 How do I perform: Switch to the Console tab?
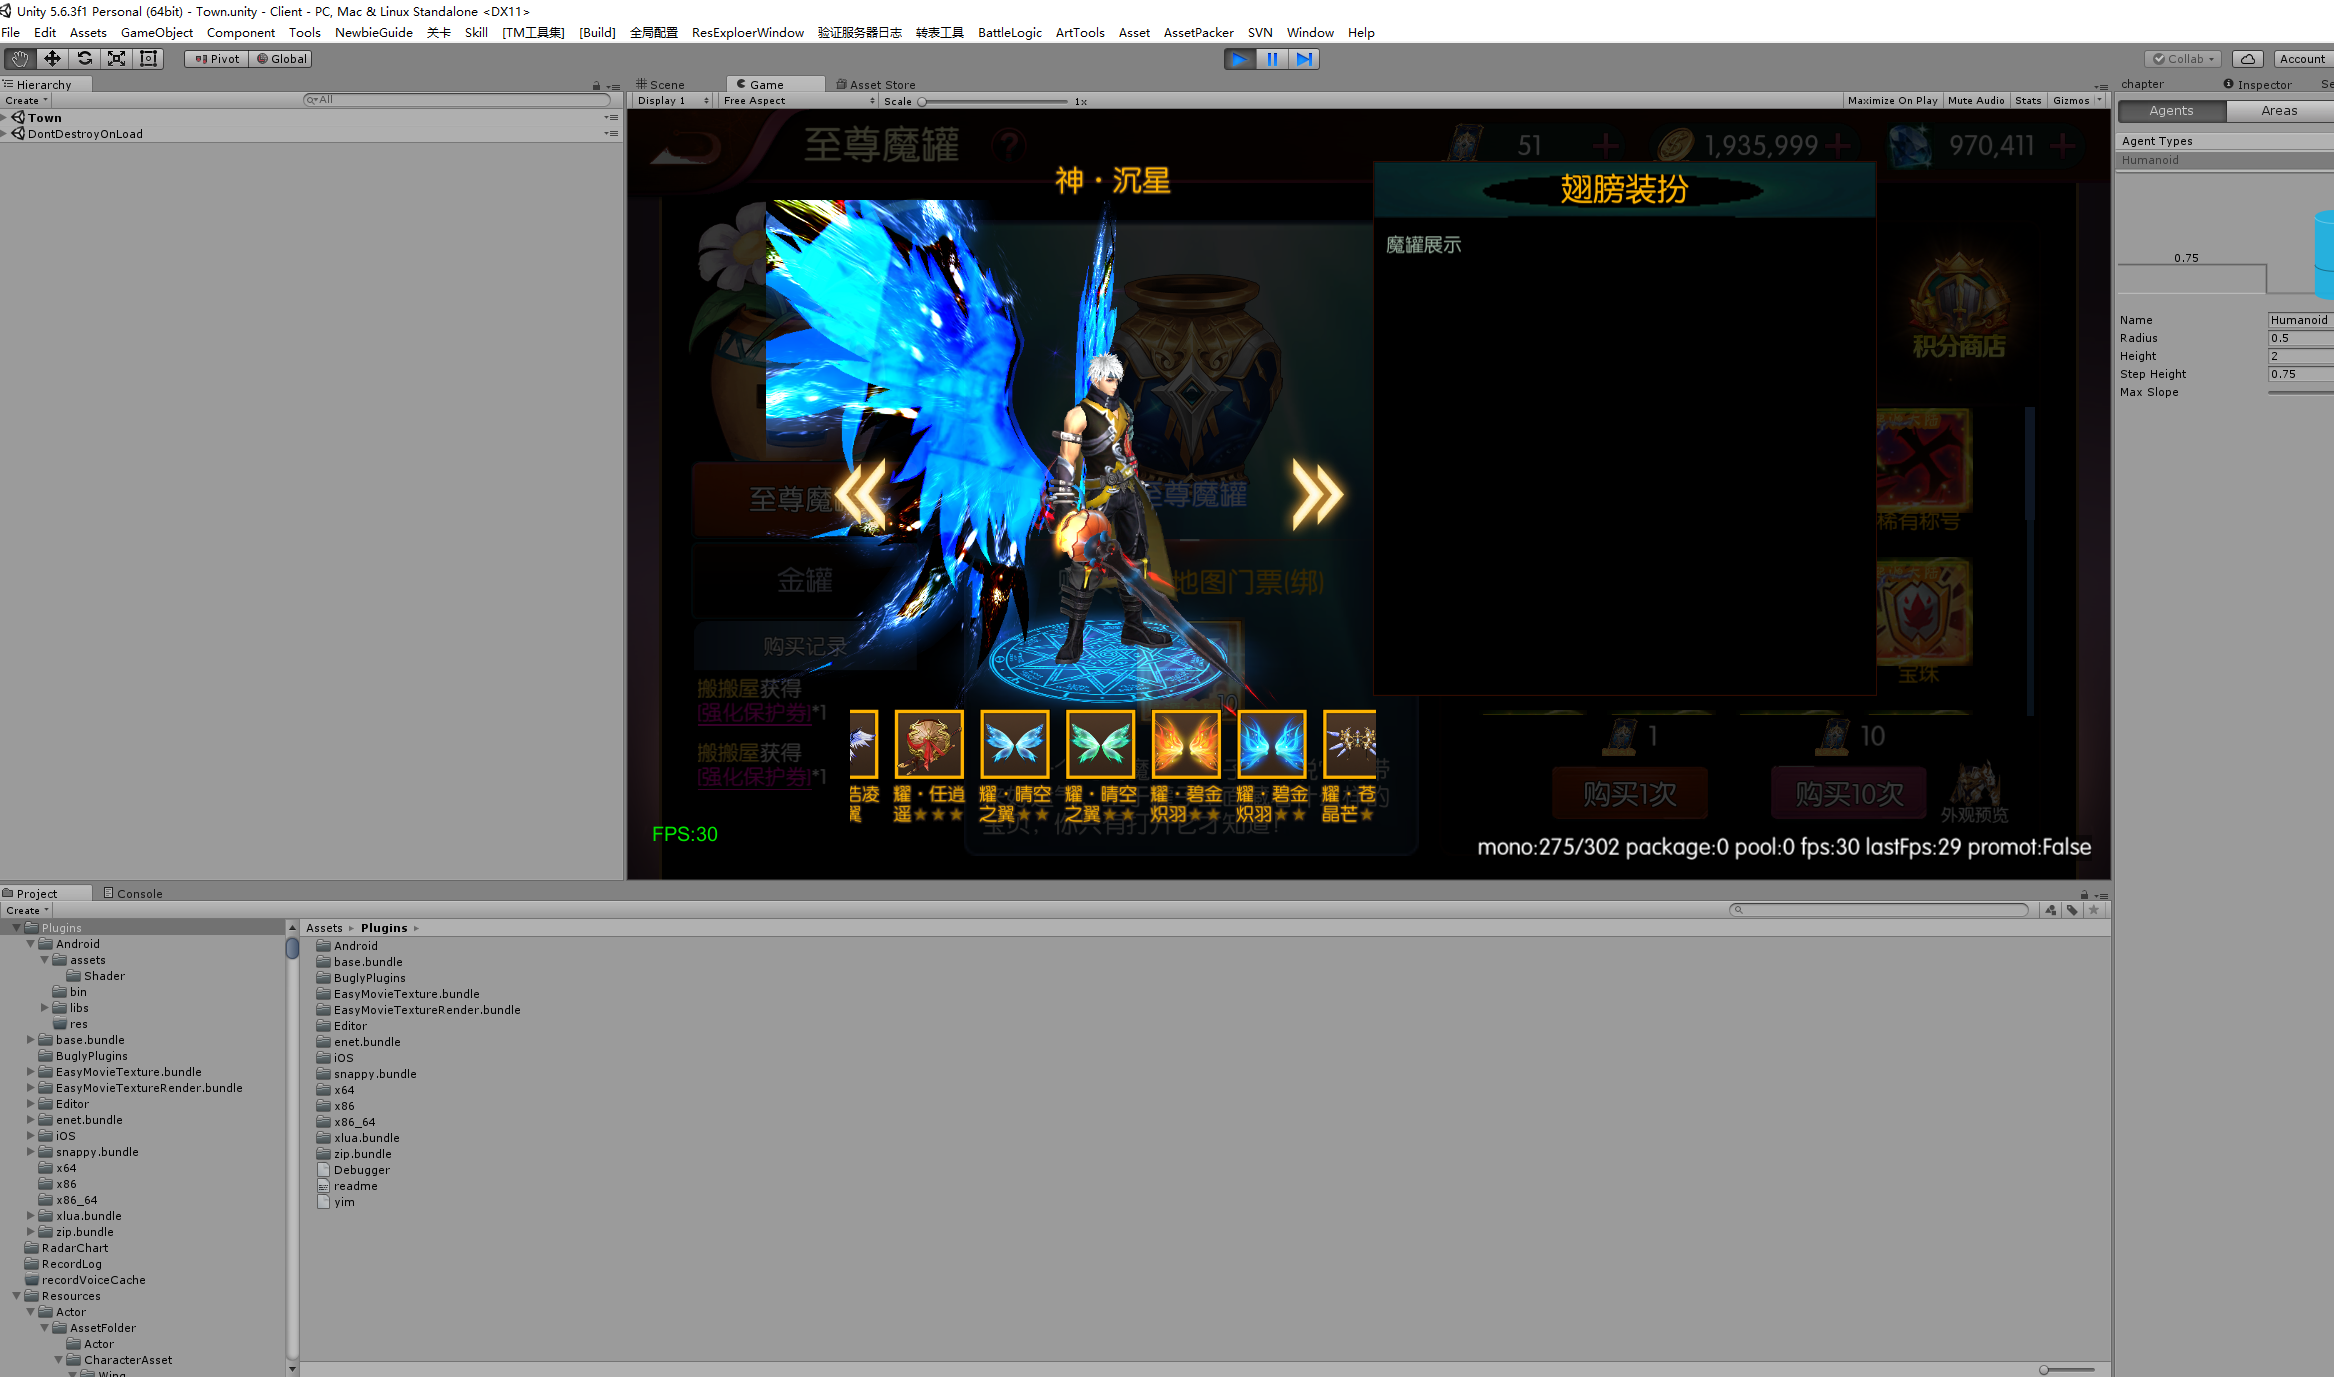click(x=134, y=893)
